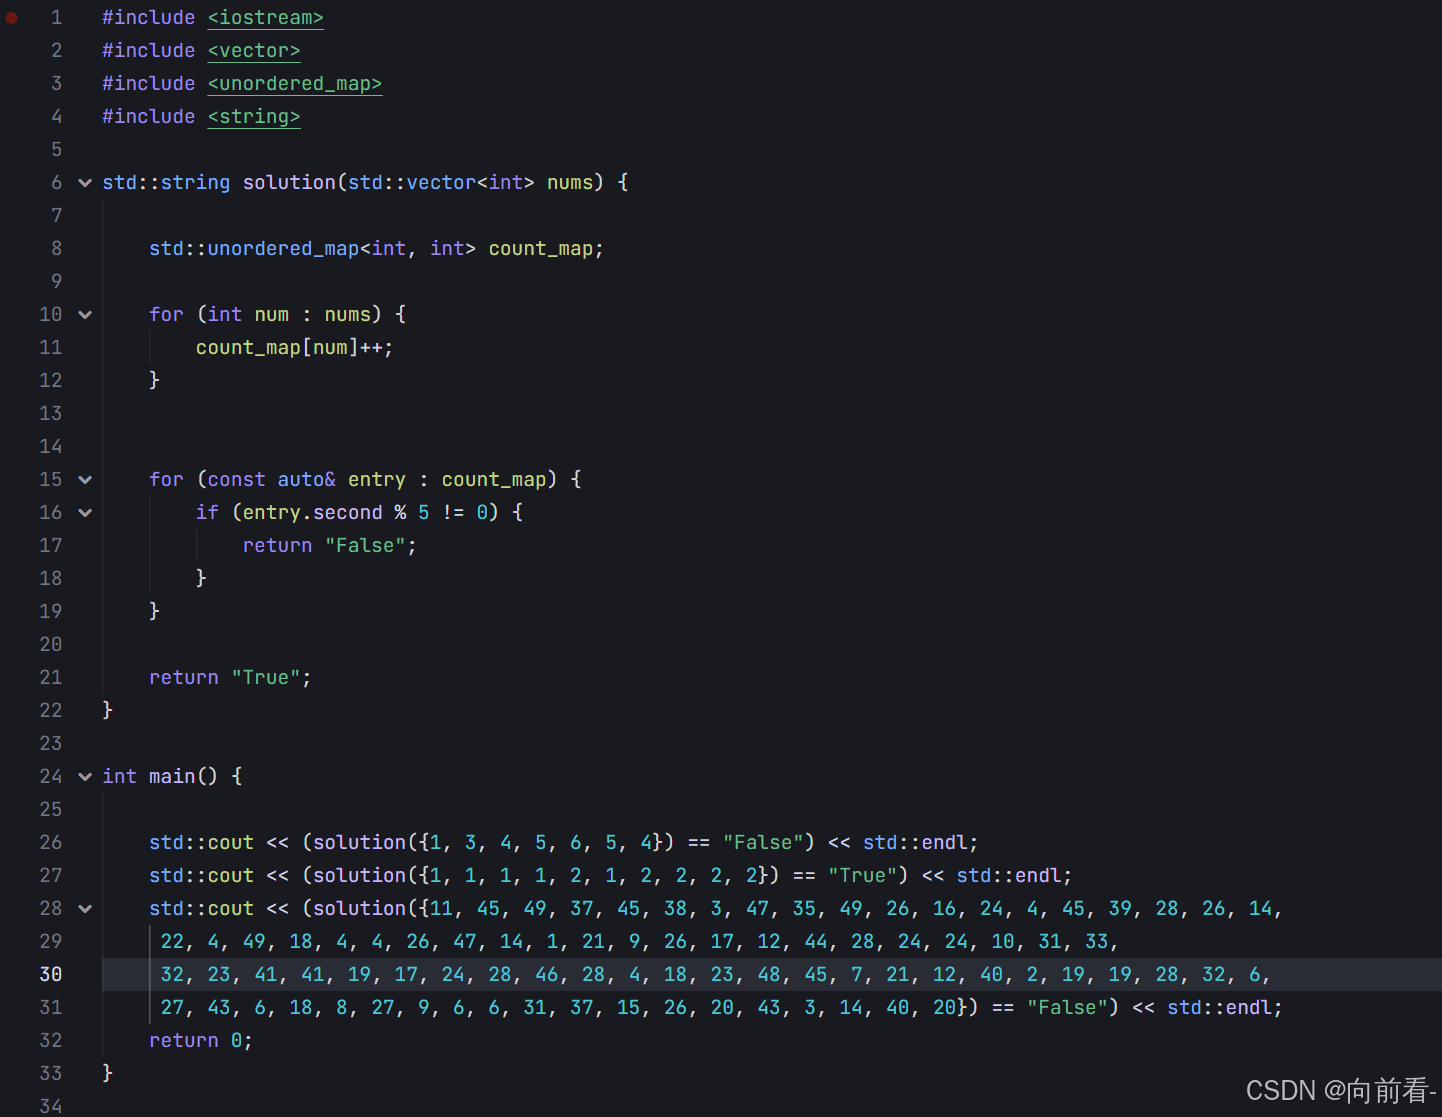Click line number 30 in the gutter
This screenshot has width=1442, height=1117.
[51, 975]
